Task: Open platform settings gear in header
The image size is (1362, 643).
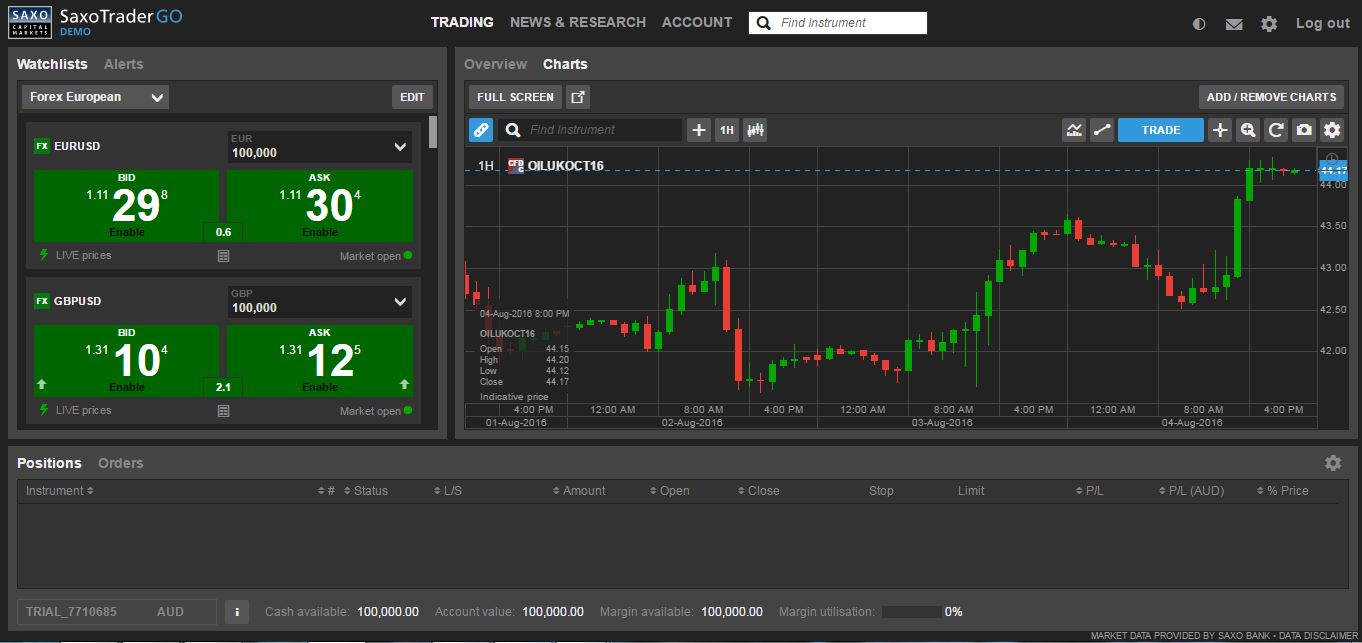Action: click(1269, 24)
